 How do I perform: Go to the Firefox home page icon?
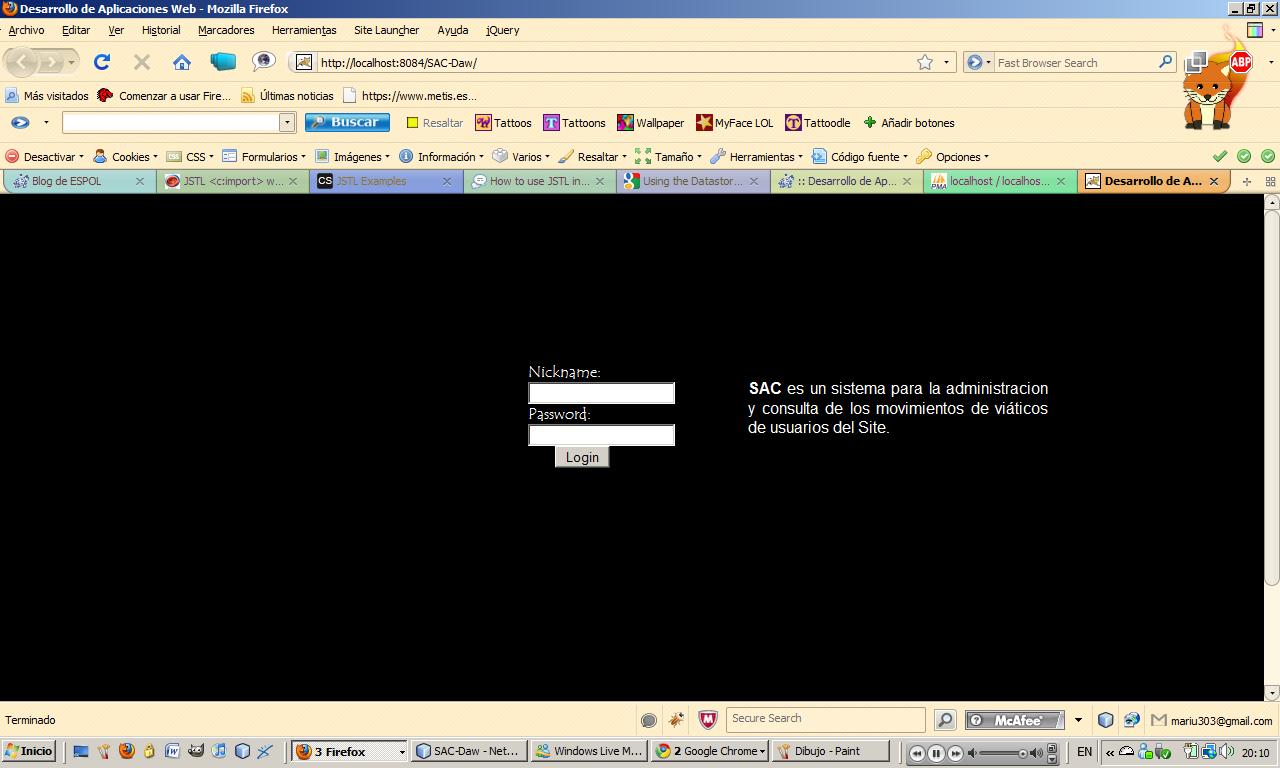[x=181, y=62]
